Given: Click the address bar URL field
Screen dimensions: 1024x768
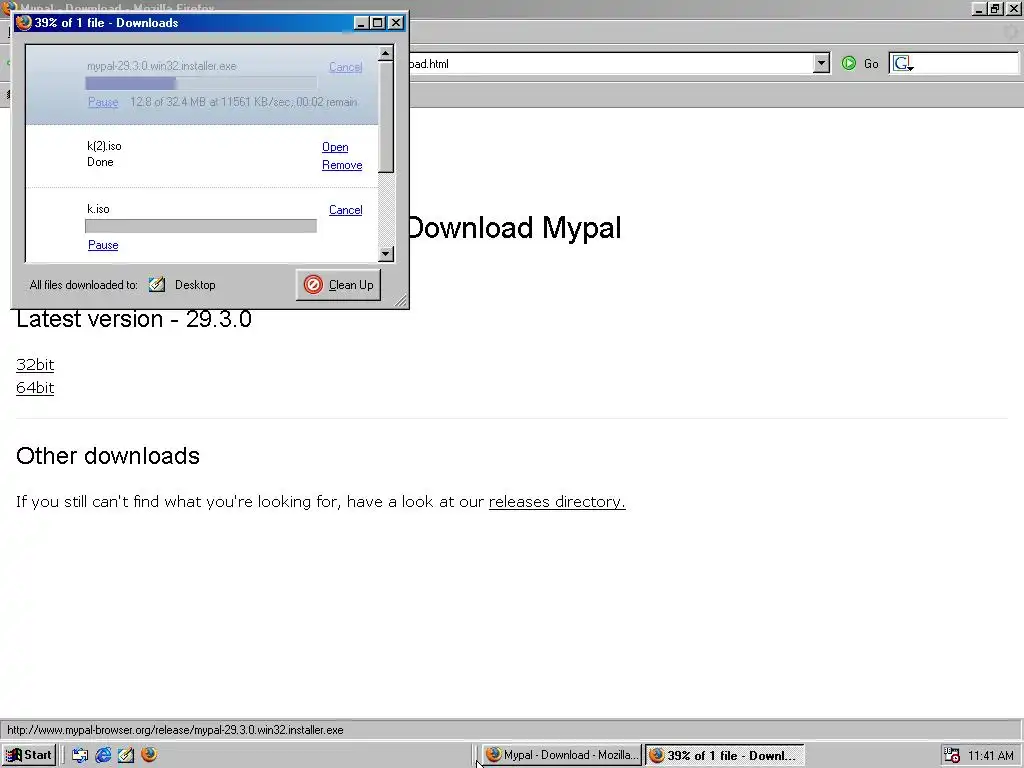Looking at the screenshot, I should (x=611, y=63).
